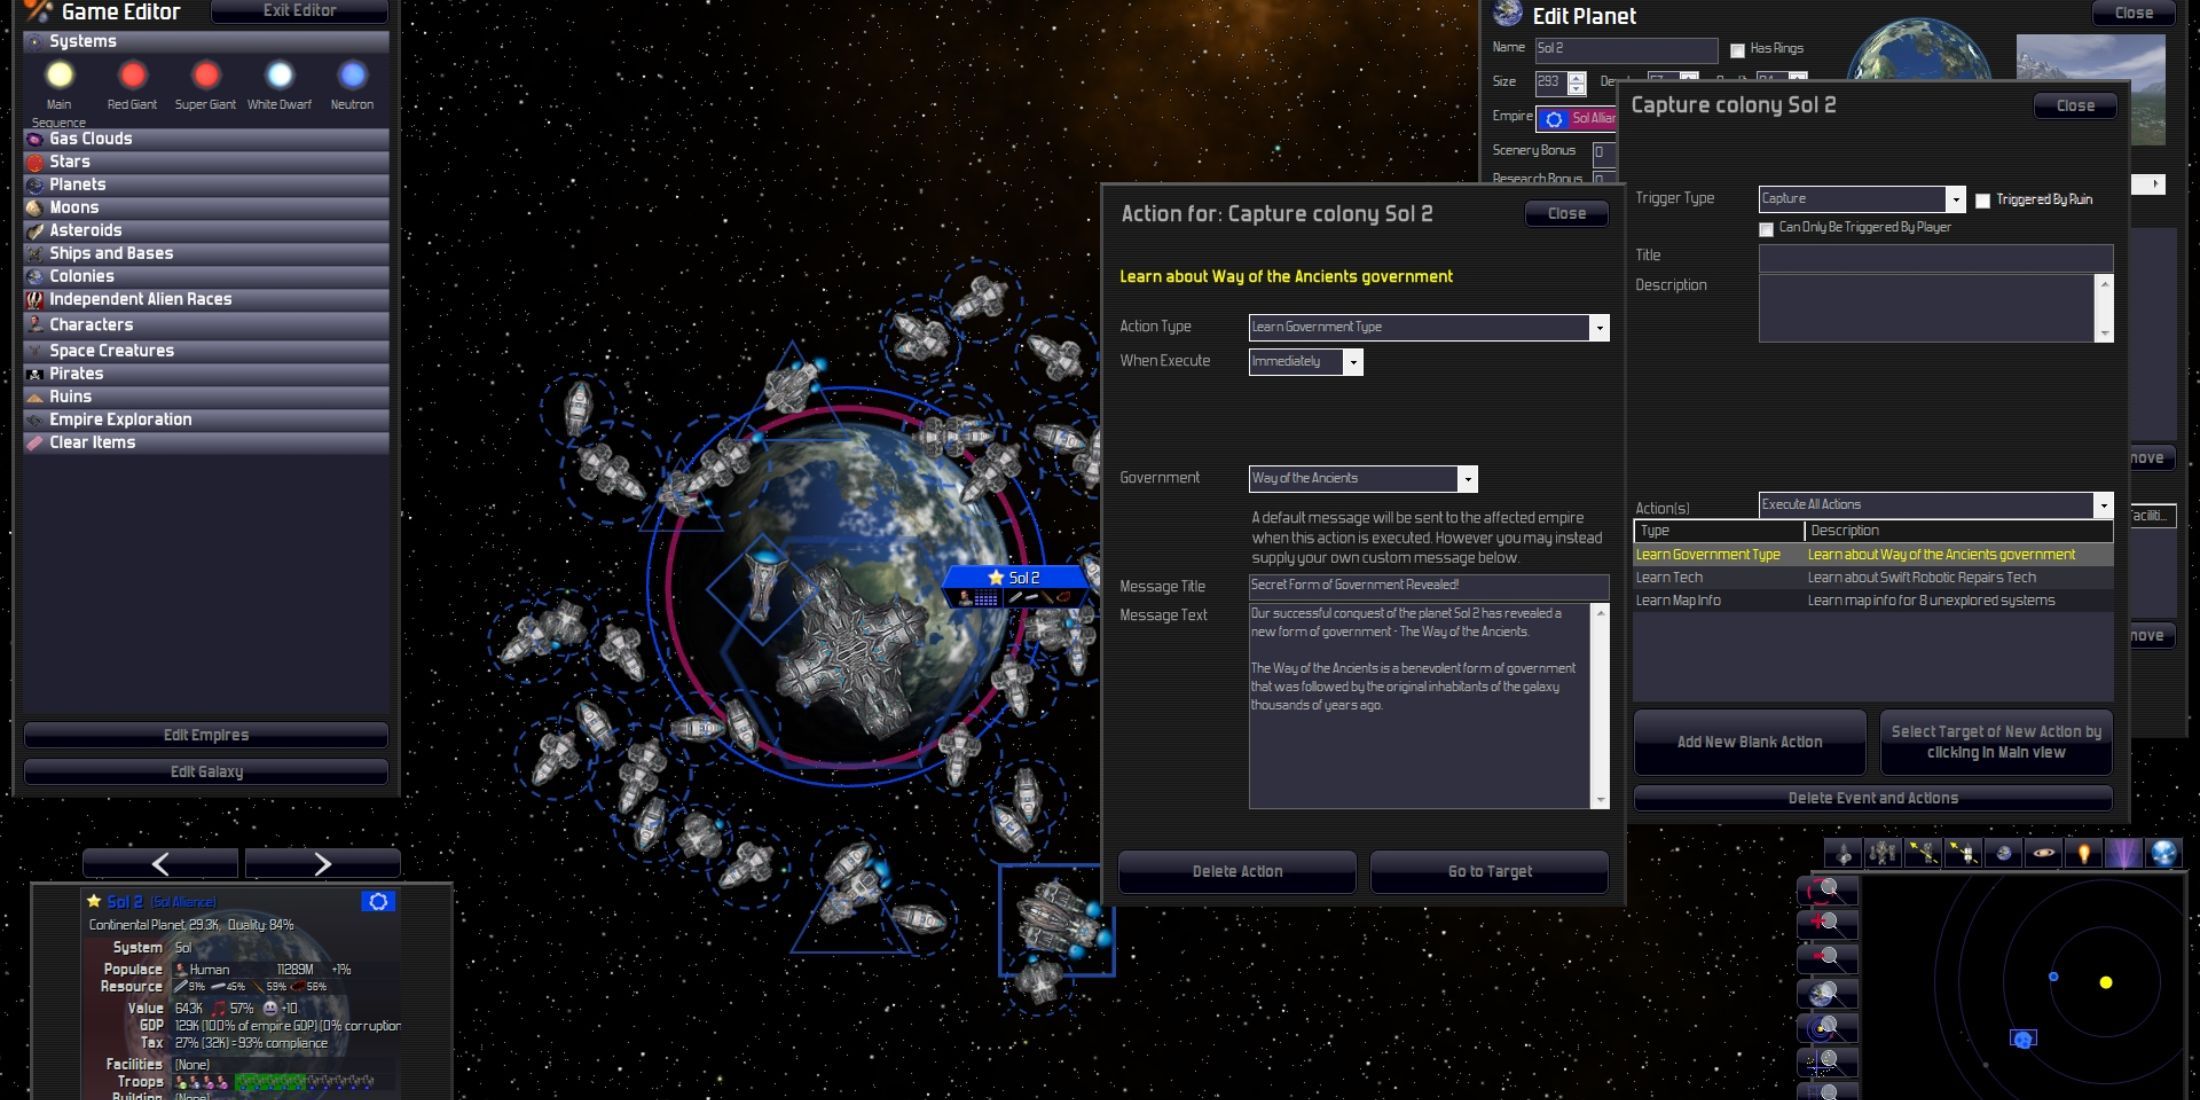This screenshot has height=1100, width=2200.
Task: Click the zoom on selection circle icon
Action: click(x=1827, y=890)
